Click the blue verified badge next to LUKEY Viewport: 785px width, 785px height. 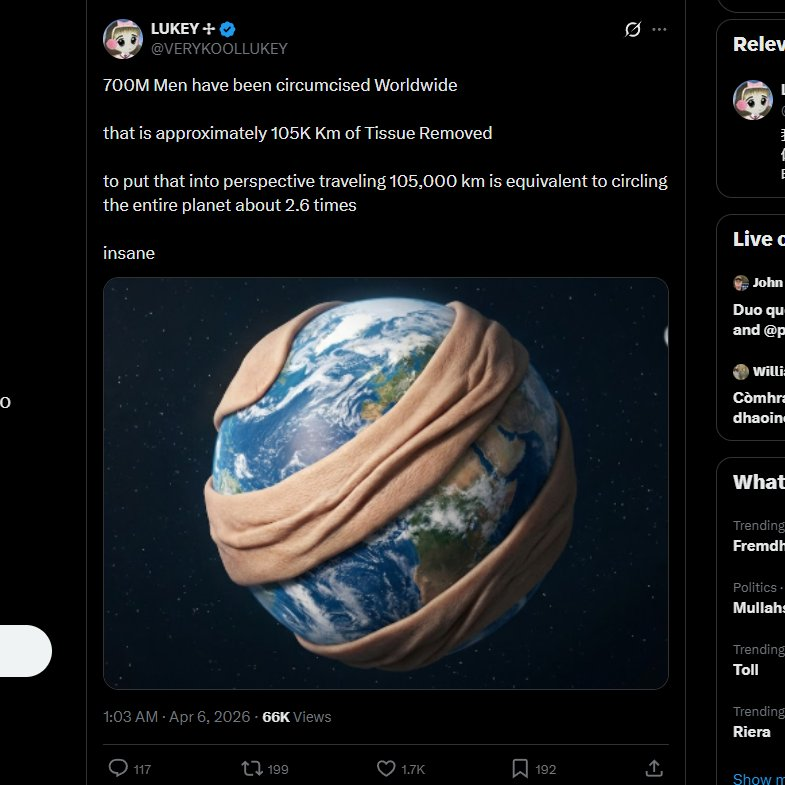pyautogui.click(x=228, y=29)
